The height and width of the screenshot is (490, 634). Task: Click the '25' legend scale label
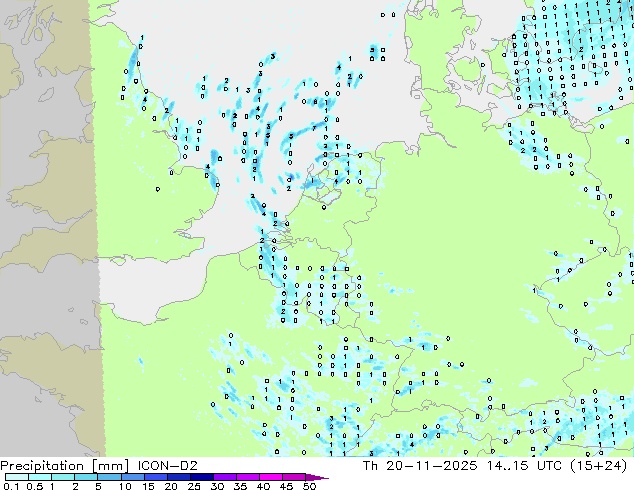click(194, 486)
